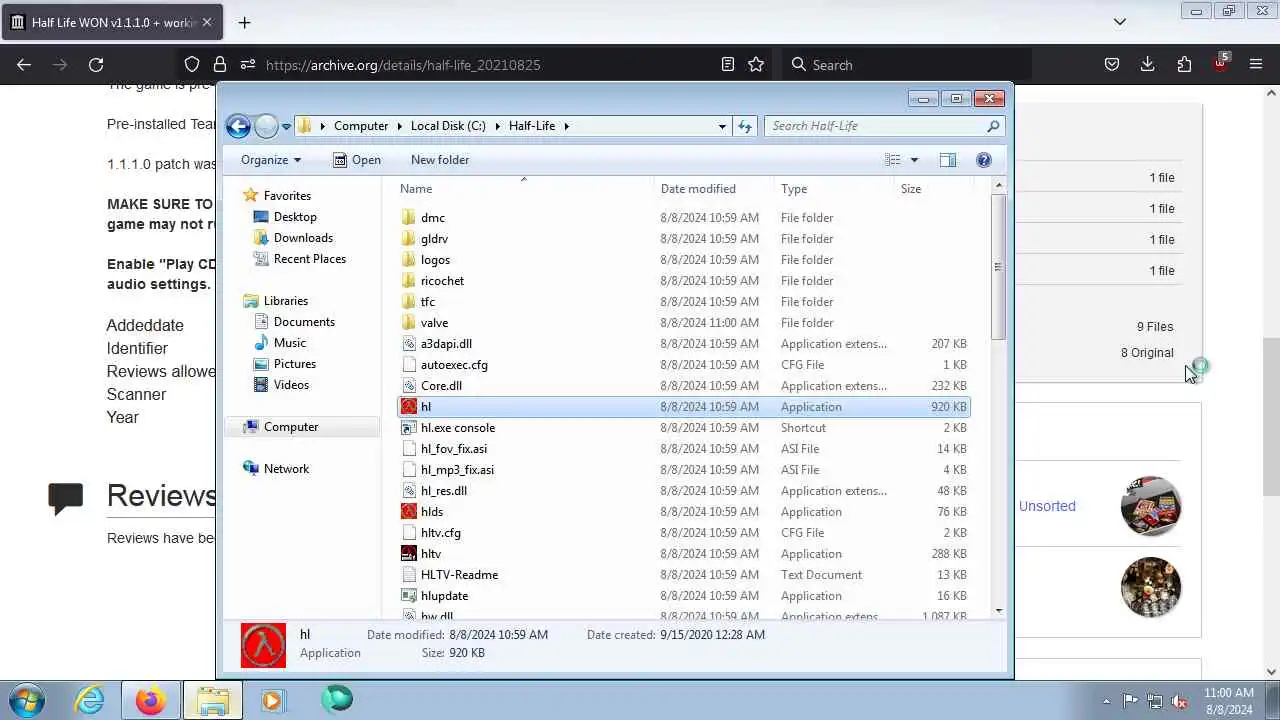Toggle the preview pane button
This screenshot has height=720, width=1280.
tap(947, 160)
